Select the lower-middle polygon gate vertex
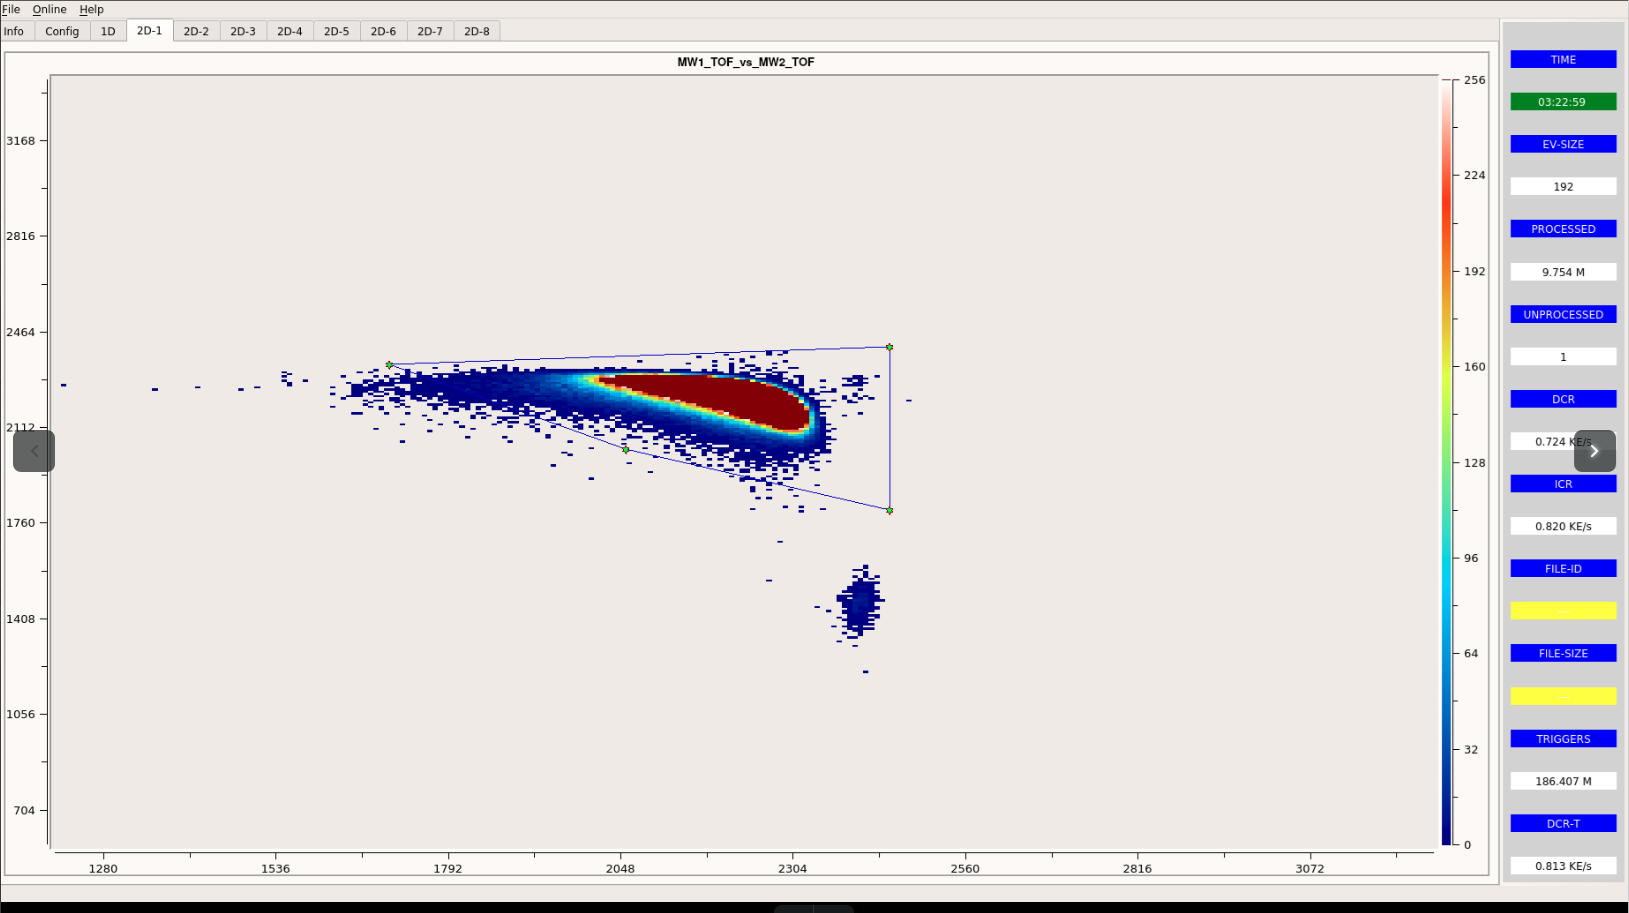This screenshot has height=913, width=1629. pyautogui.click(x=626, y=450)
